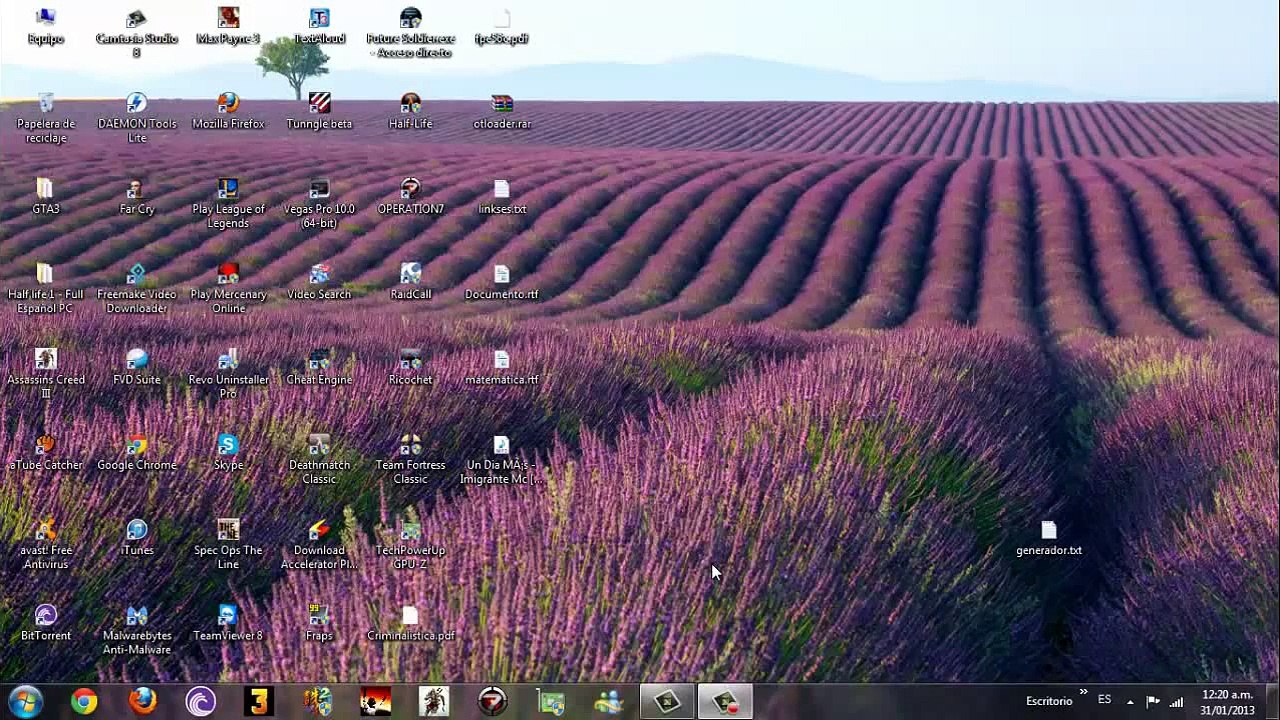Select the matematica.rtf file
This screenshot has height=720, width=1280.
pyautogui.click(x=502, y=366)
